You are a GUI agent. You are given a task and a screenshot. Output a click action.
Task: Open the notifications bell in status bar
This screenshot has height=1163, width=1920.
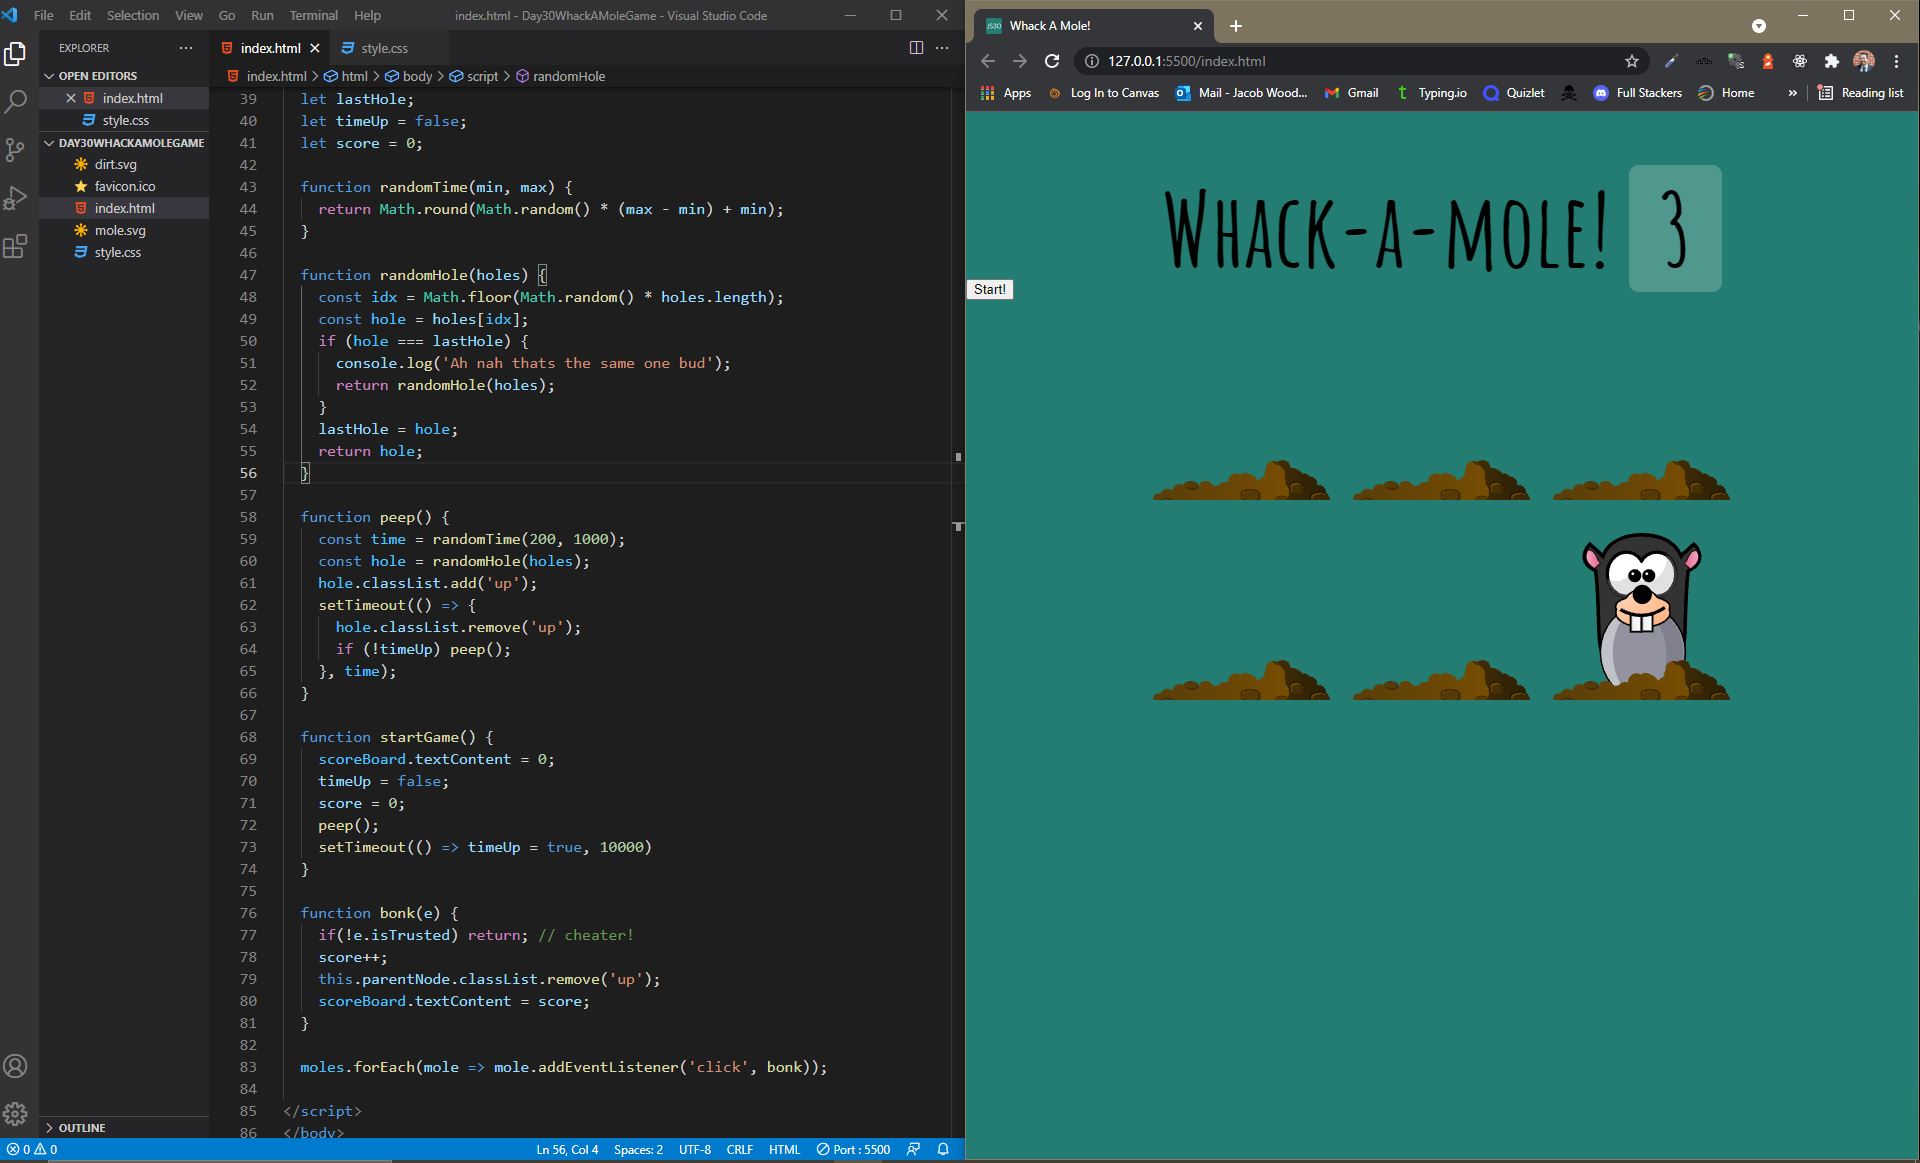tap(943, 1150)
